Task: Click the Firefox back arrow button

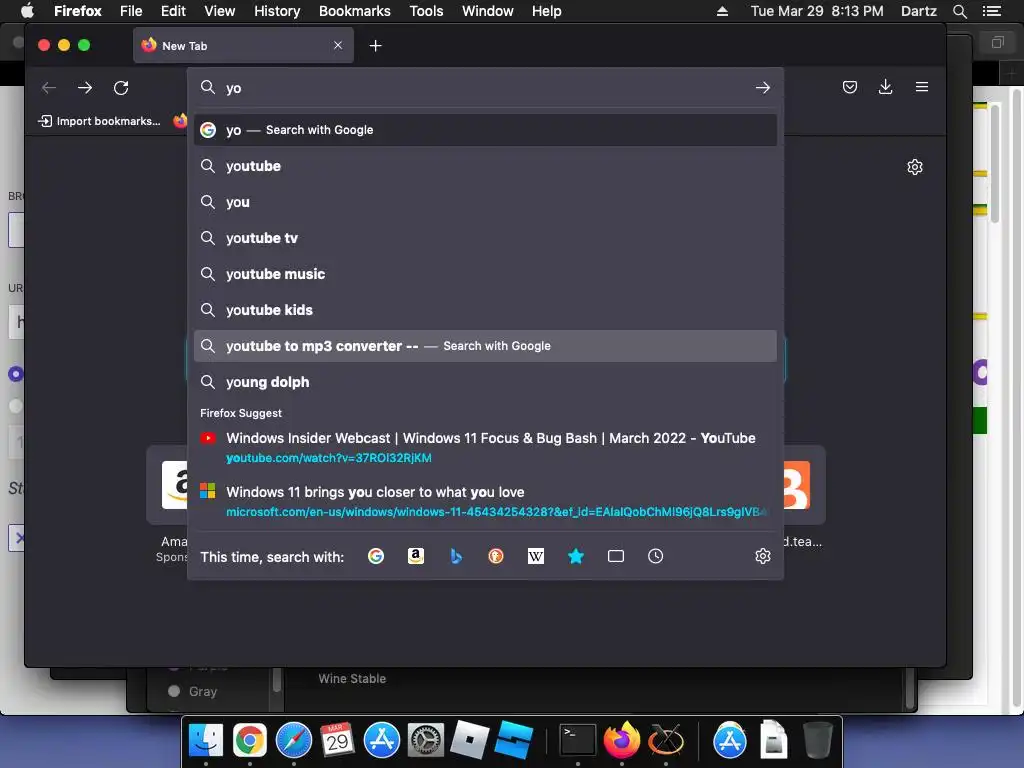Action: [x=49, y=88]
